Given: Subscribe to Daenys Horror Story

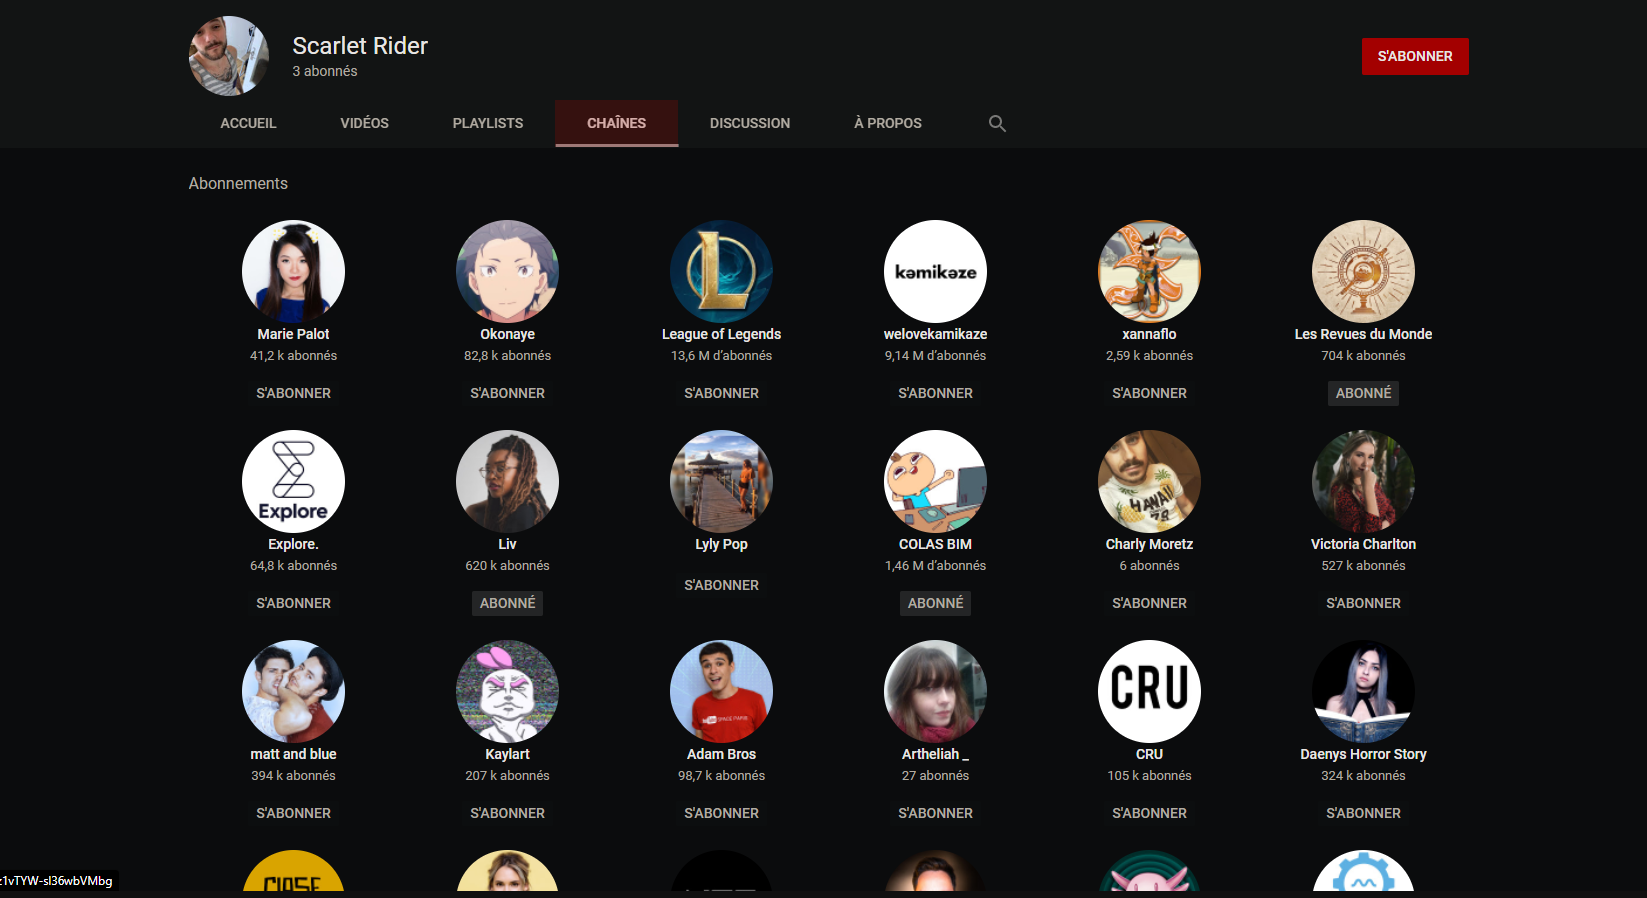Looking at the screenshot, I should [1363, 813].
